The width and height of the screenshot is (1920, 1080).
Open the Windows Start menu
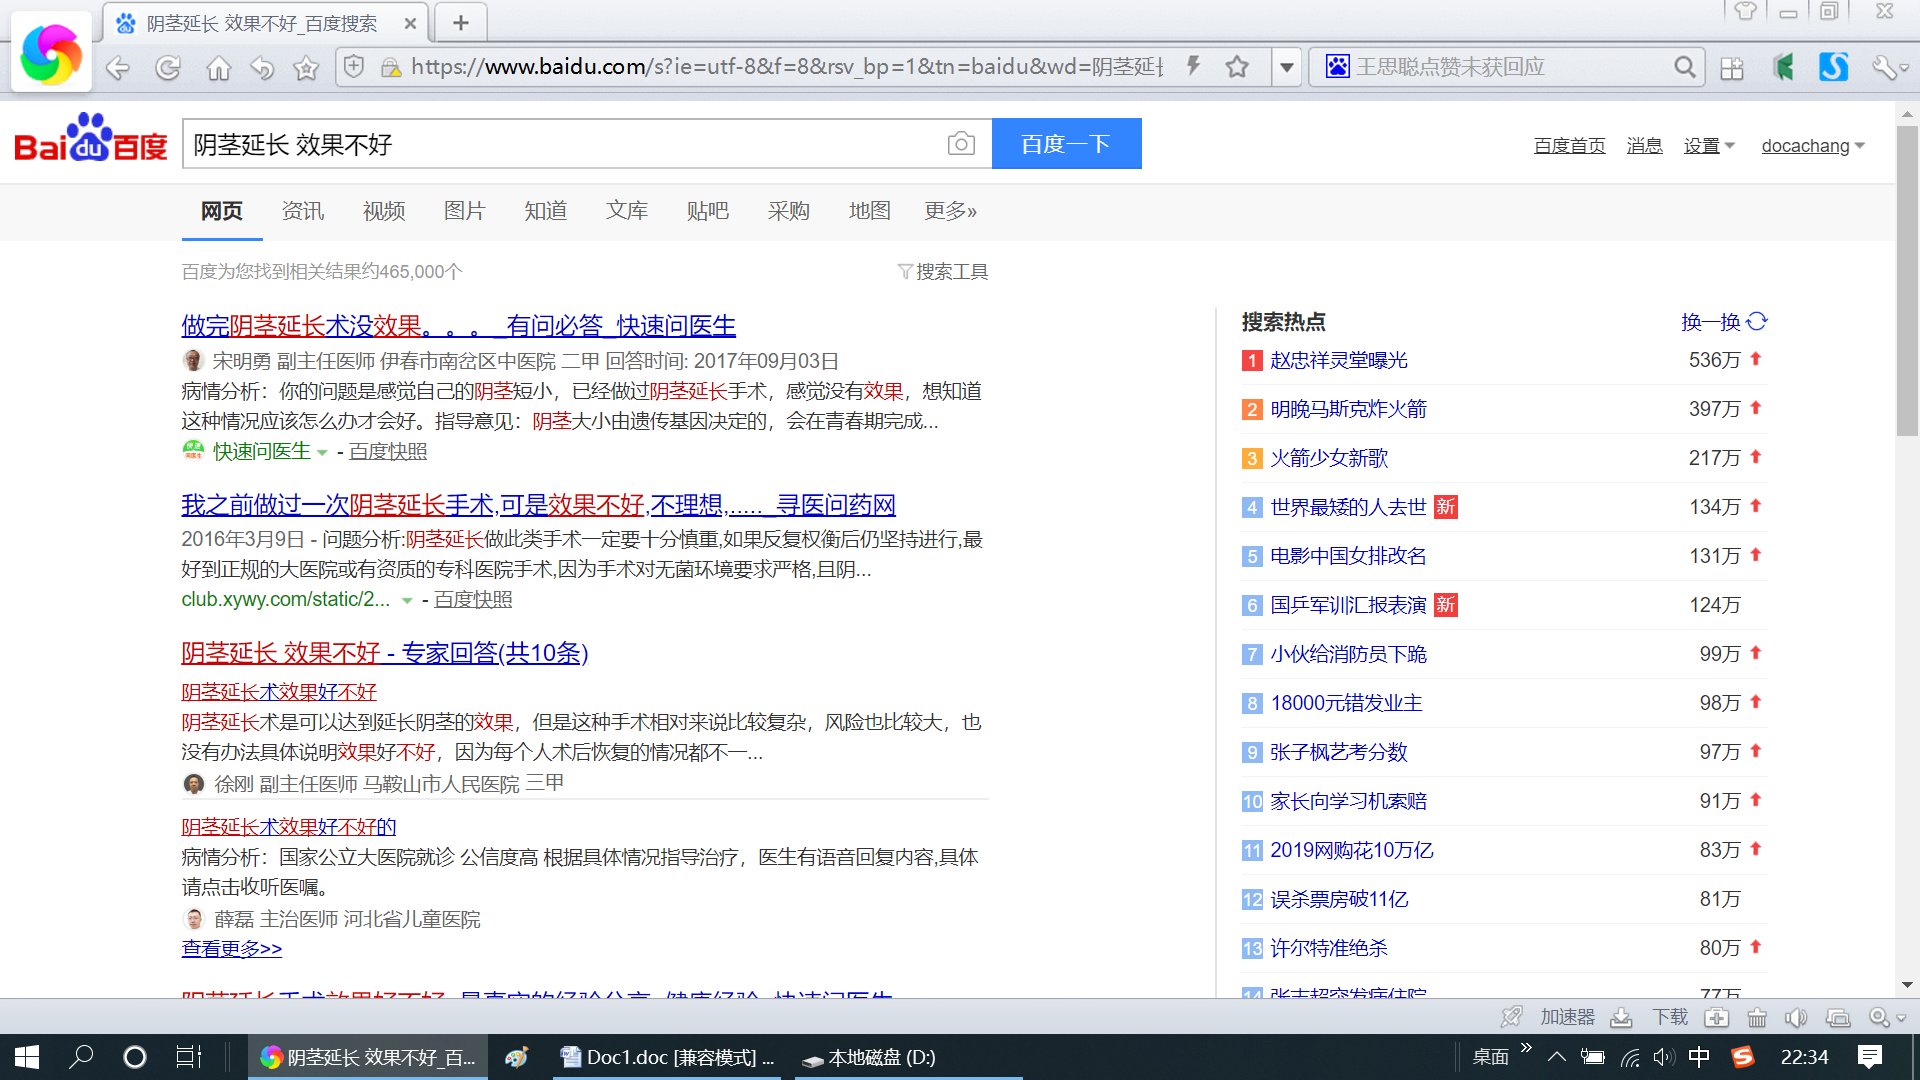[27, 1057]
